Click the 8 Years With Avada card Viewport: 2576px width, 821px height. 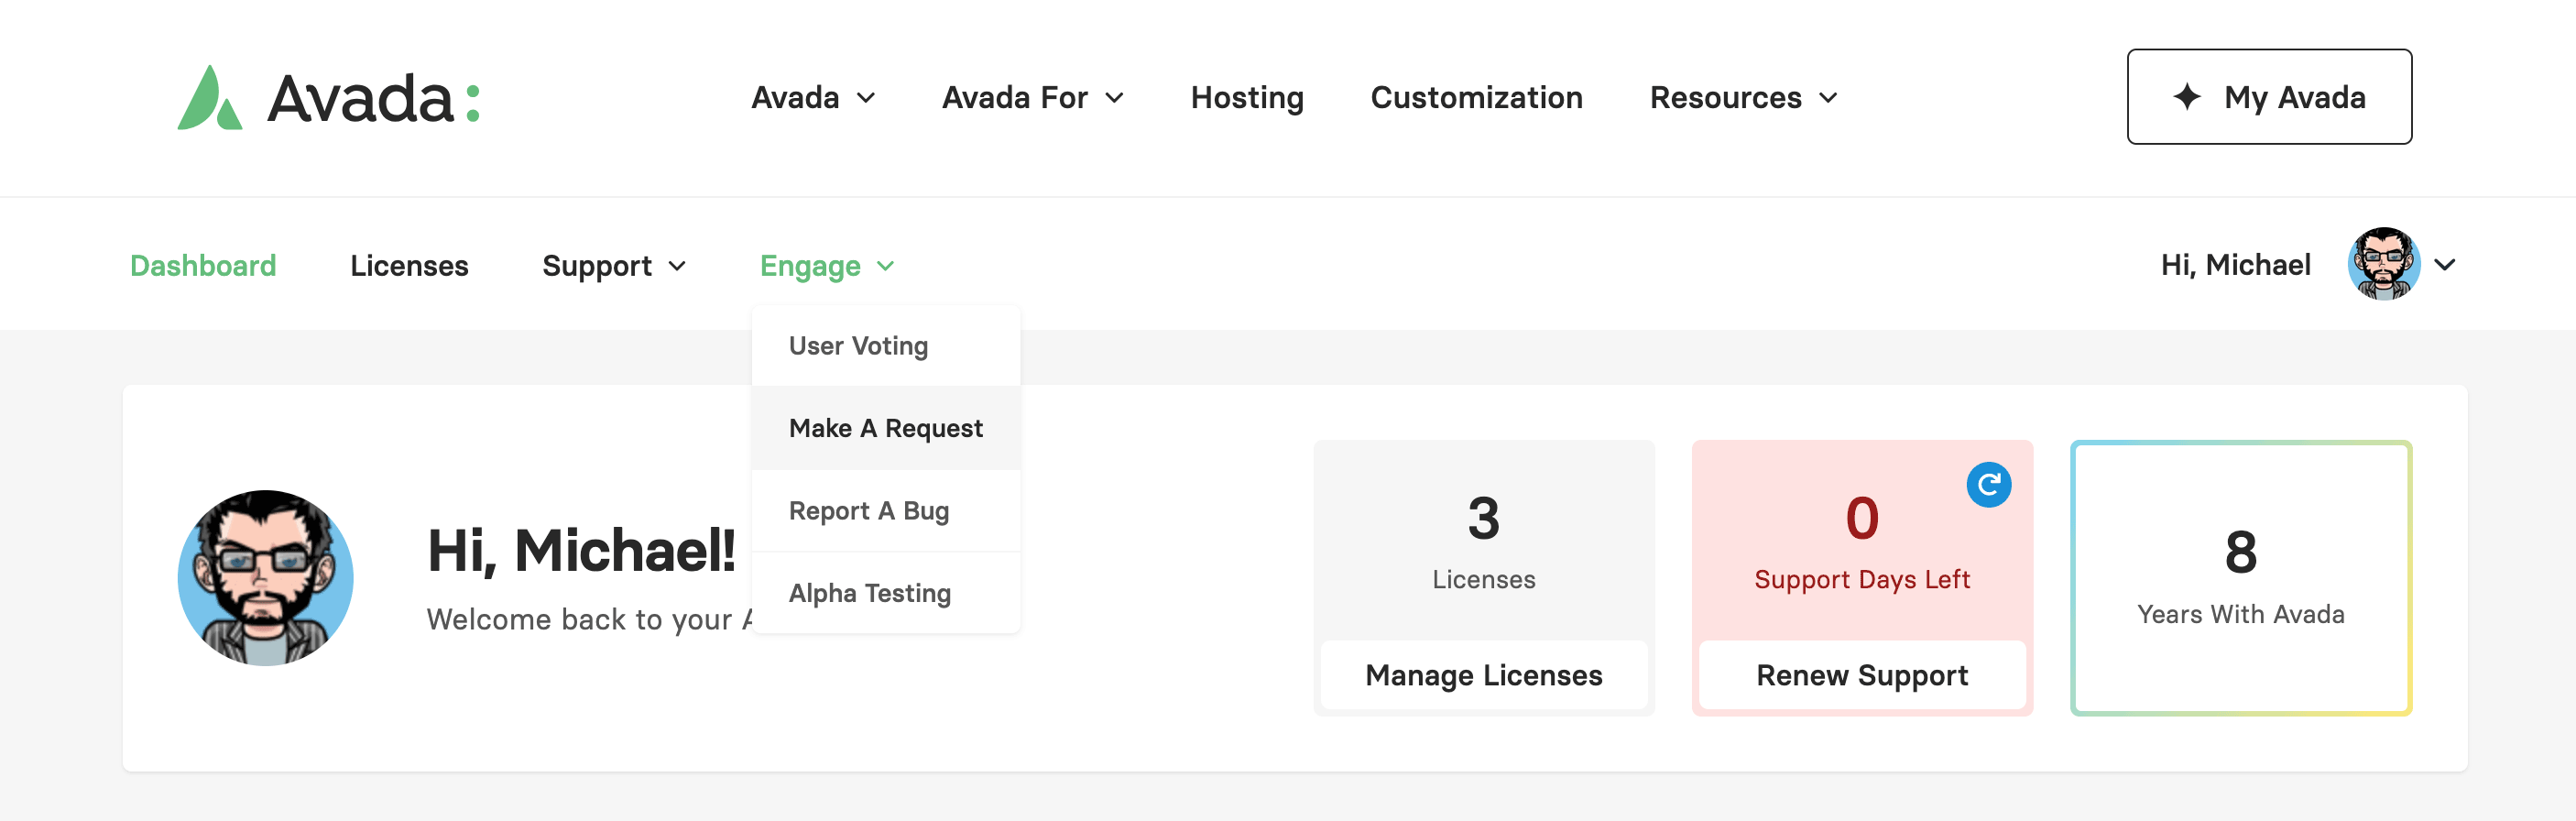(2241, 578)
